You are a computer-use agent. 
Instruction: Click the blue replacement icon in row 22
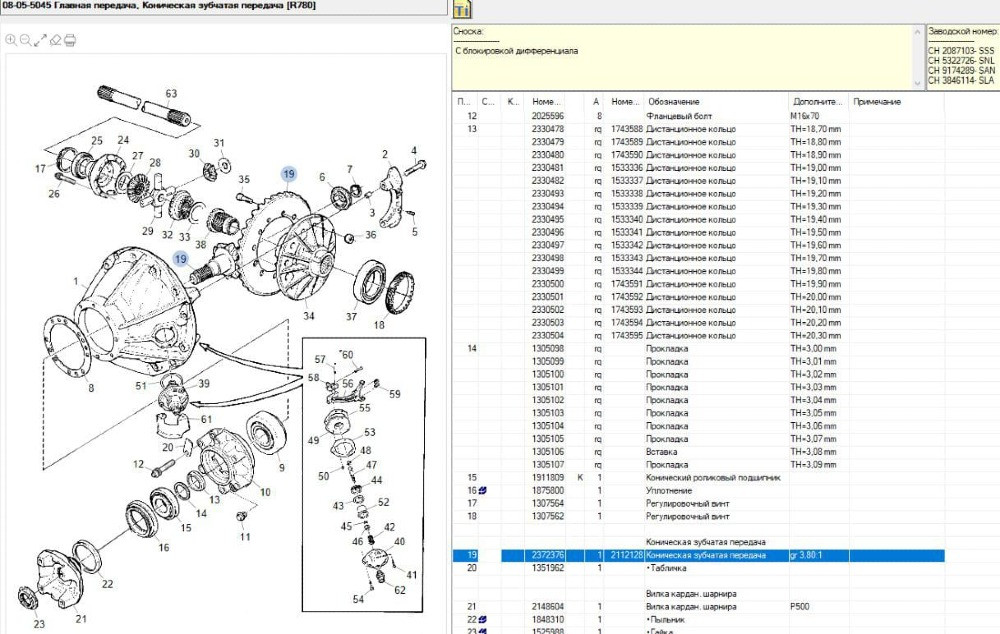(x=484, y=620)
